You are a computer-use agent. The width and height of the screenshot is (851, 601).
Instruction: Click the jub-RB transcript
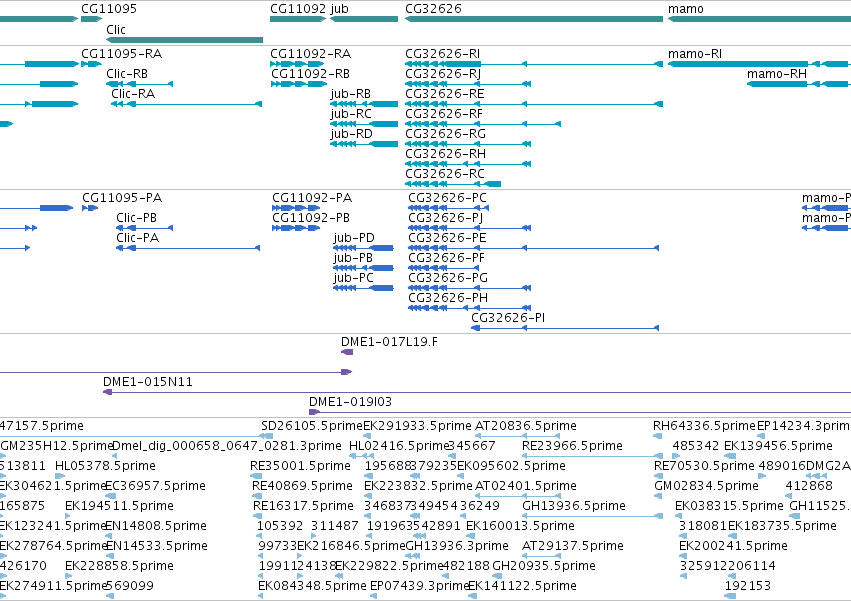coord(364,104)
